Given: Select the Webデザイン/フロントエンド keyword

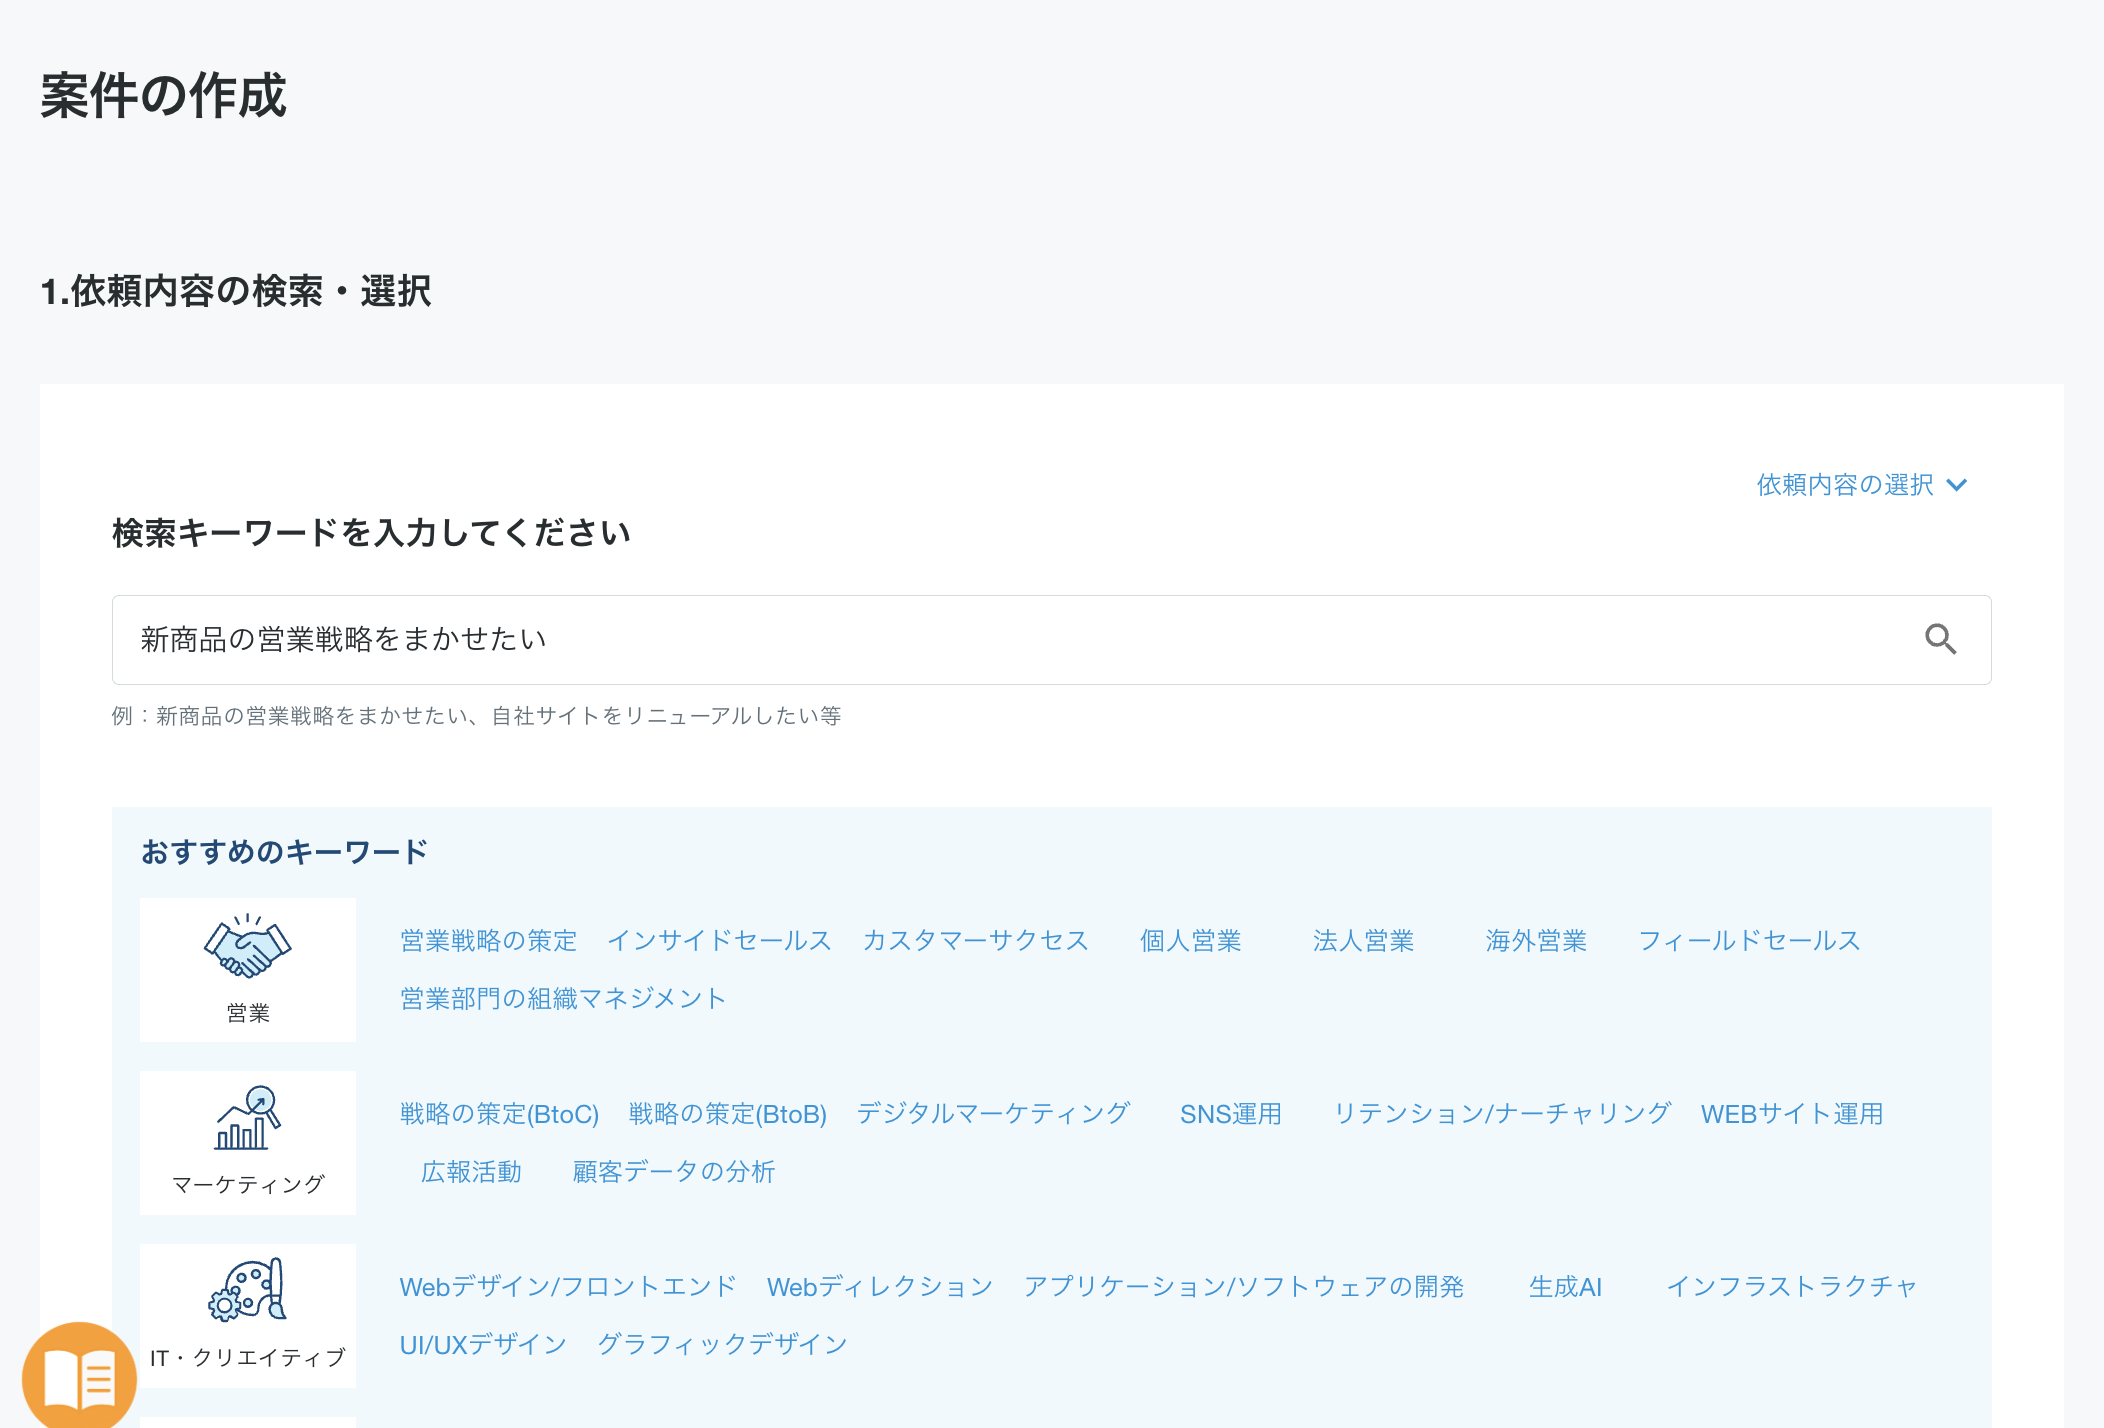Looking at the screenshot, I should [x=567, y=1287].
